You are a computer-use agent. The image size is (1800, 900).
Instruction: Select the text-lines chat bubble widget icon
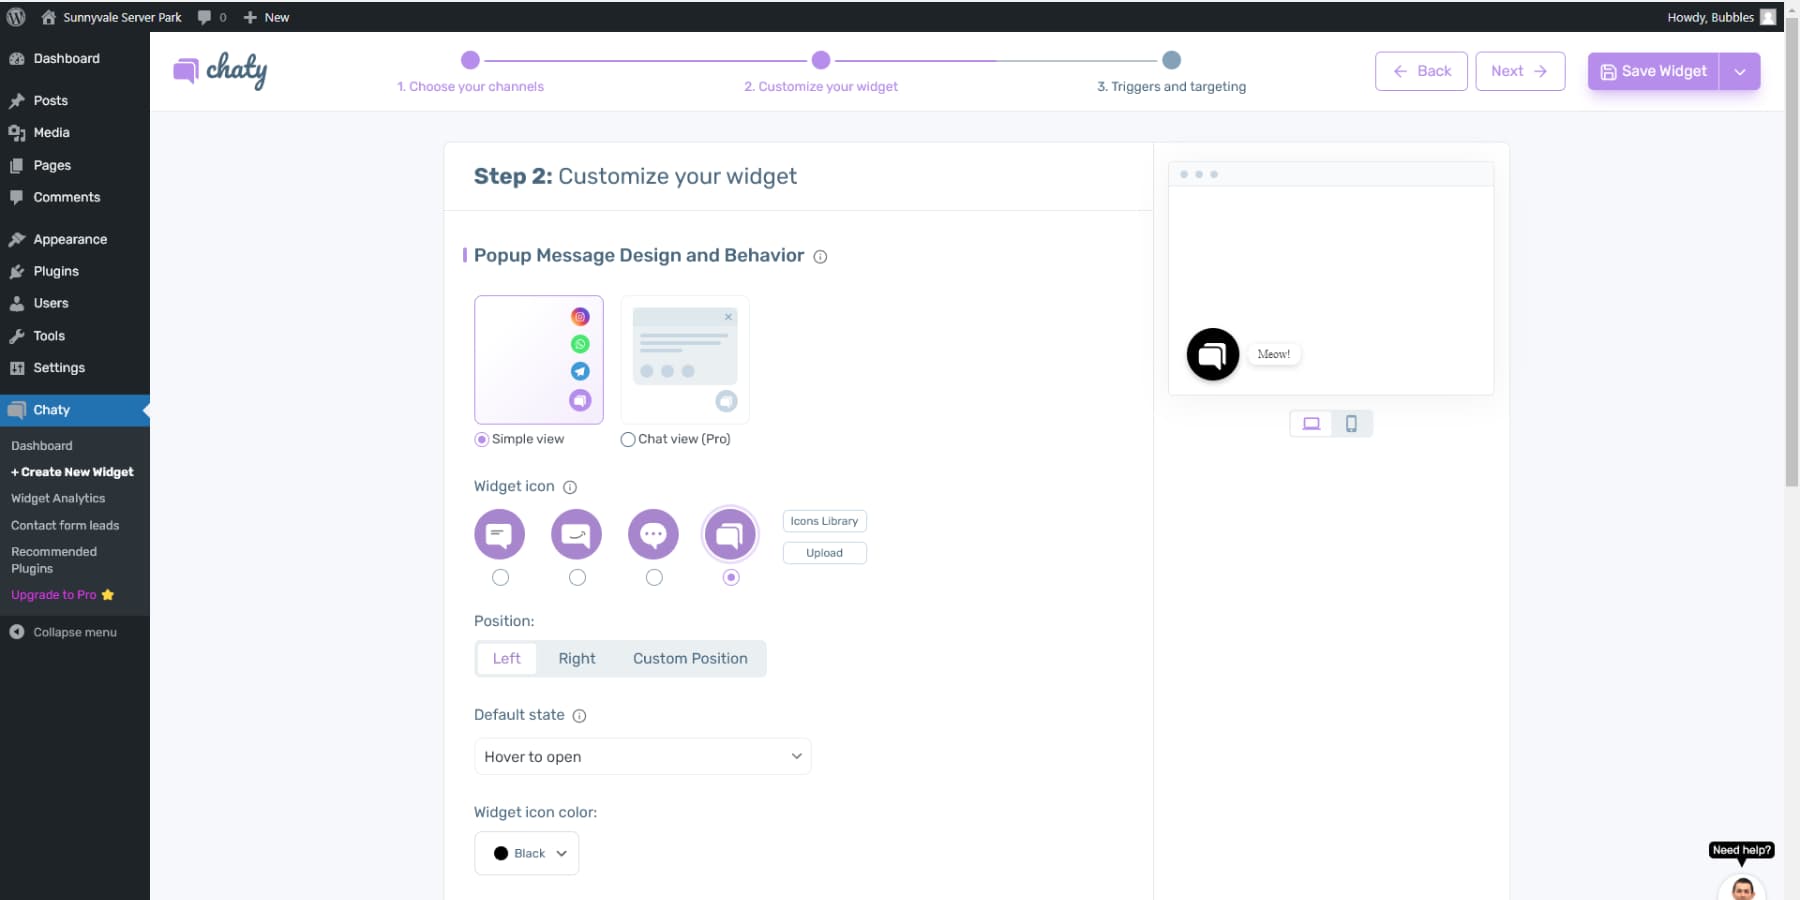click(499, 534)
